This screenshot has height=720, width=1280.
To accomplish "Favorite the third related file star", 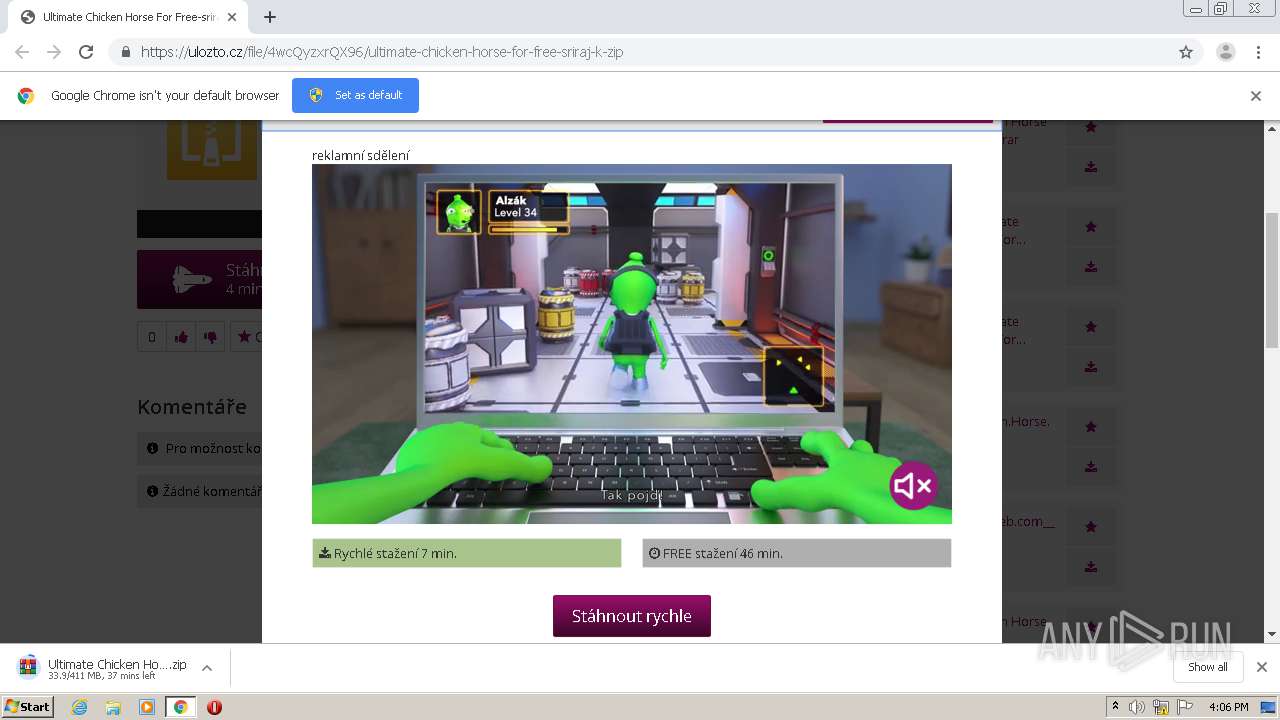I will pyautogui.click(x=1090, y=327).
